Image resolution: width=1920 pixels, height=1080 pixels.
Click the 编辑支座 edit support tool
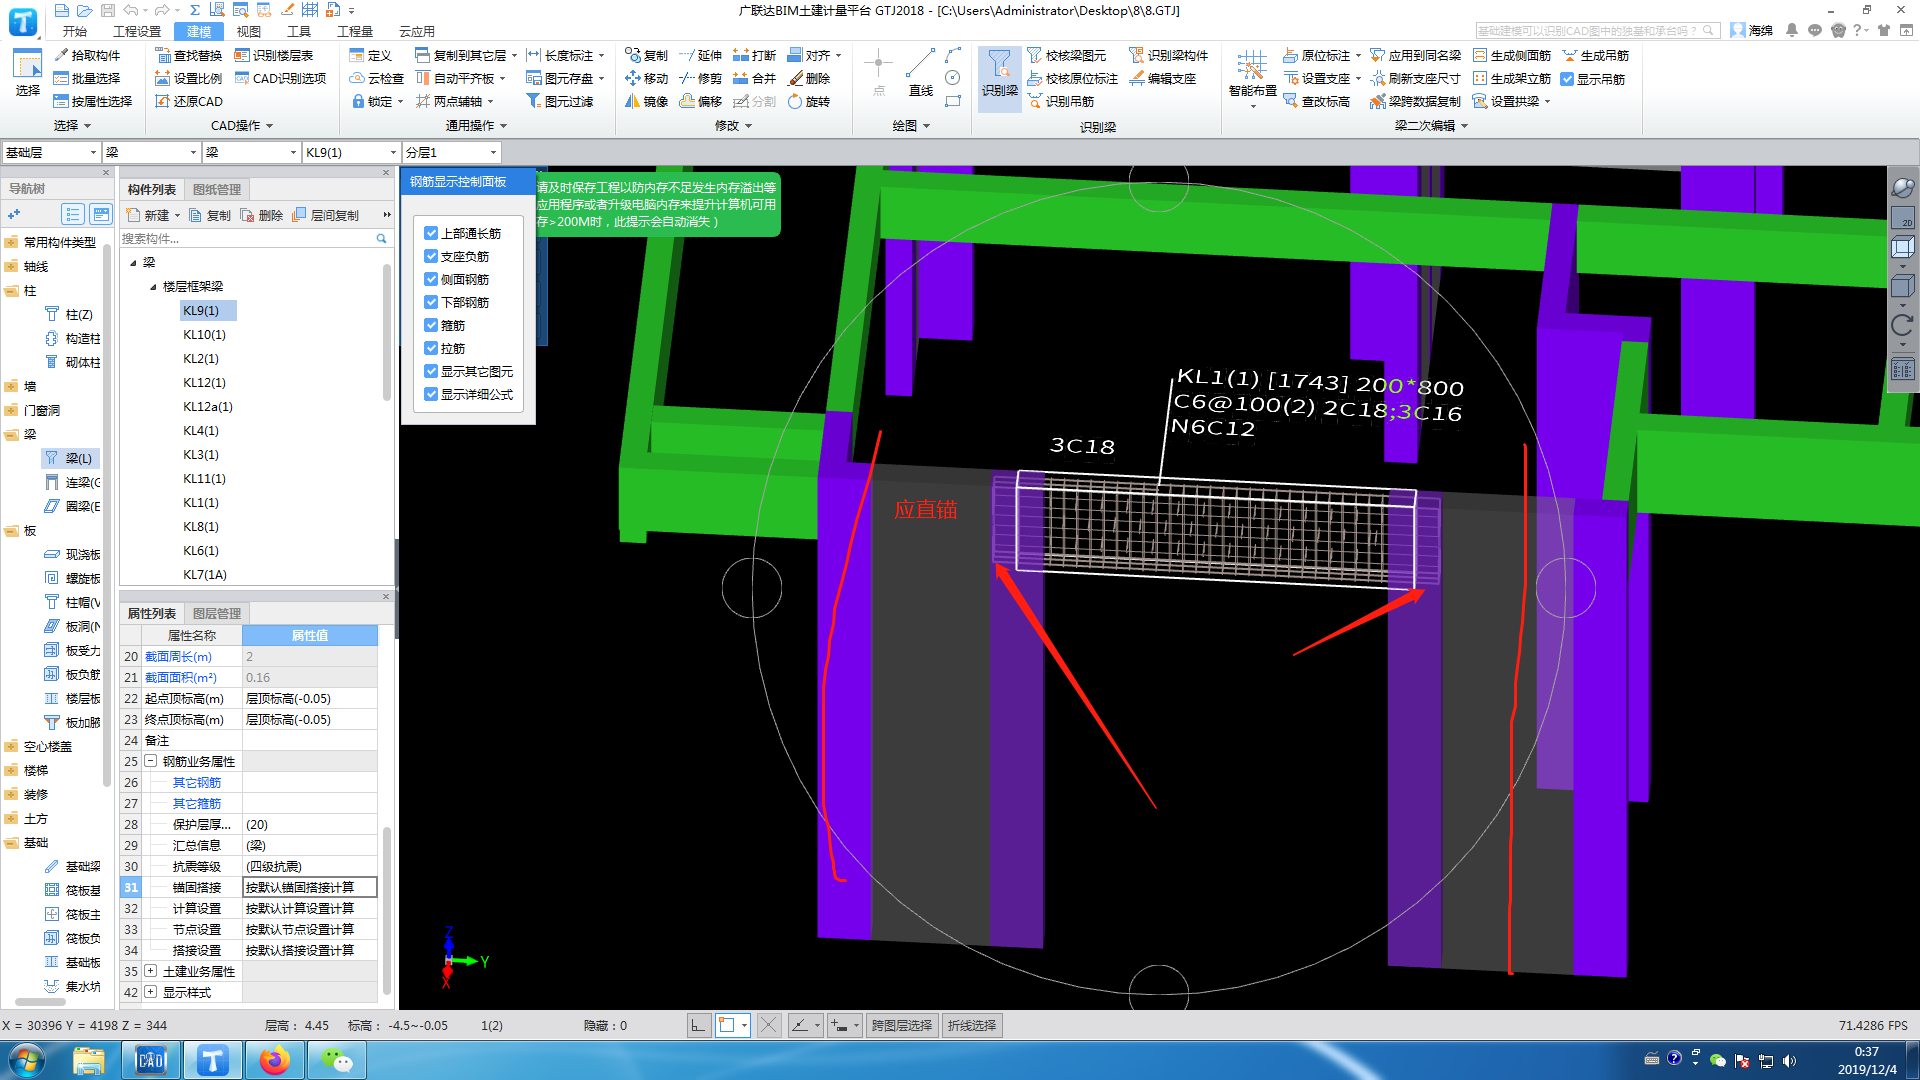(x=1162, y=78)
